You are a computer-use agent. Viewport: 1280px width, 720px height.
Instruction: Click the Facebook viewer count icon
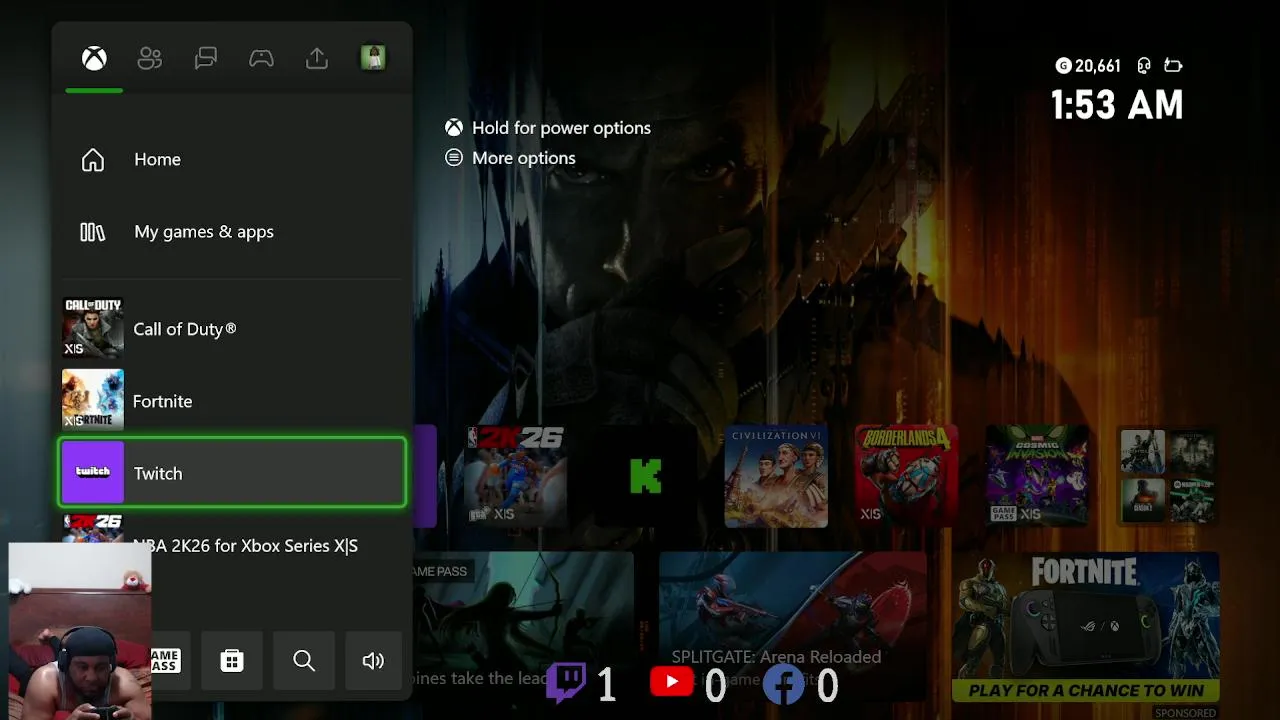point(783,684)
